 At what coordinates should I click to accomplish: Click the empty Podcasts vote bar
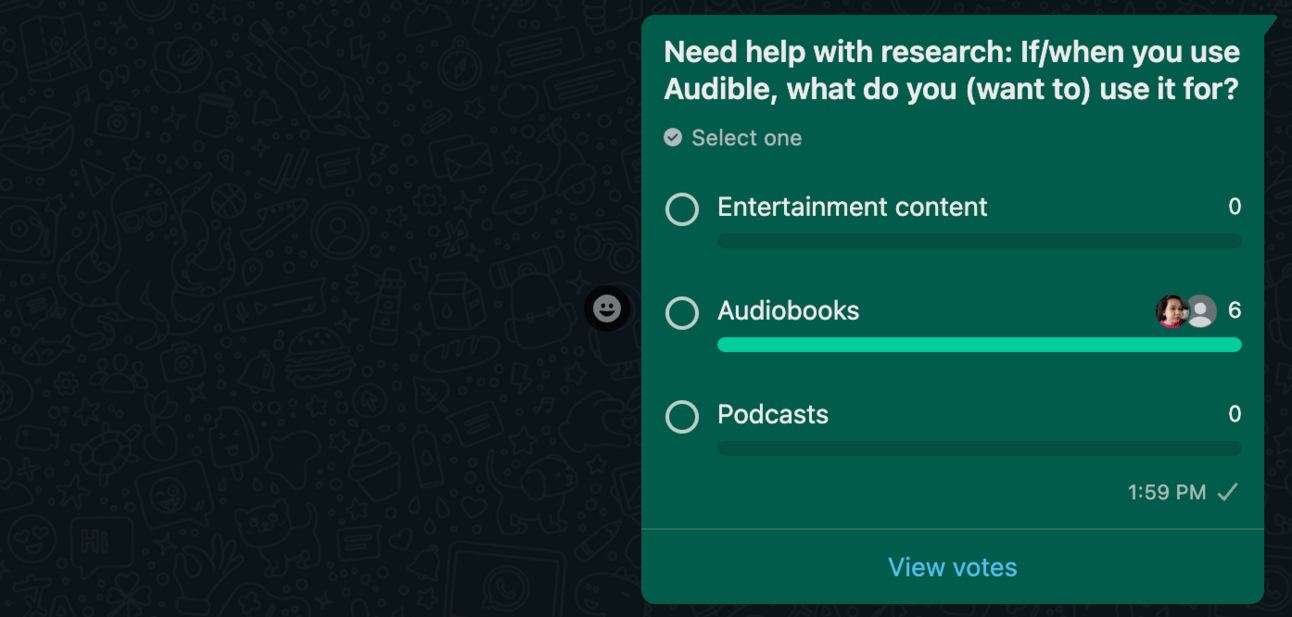pos(979,449)
